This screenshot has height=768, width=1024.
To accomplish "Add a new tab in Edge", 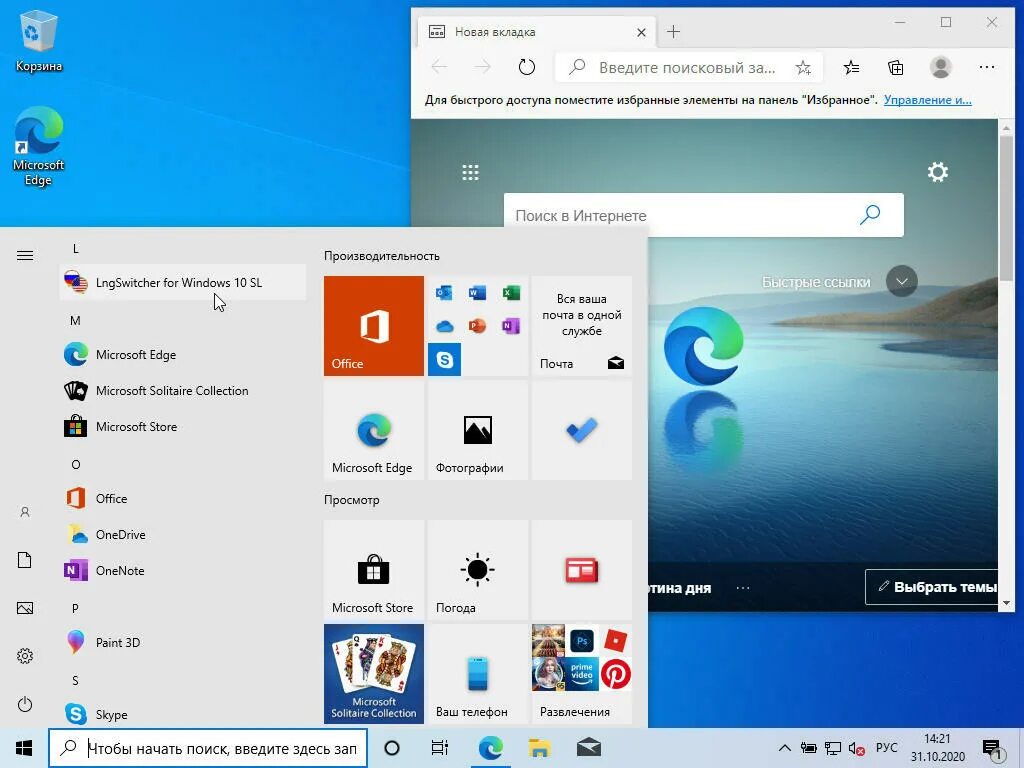I will pos(673,32).
